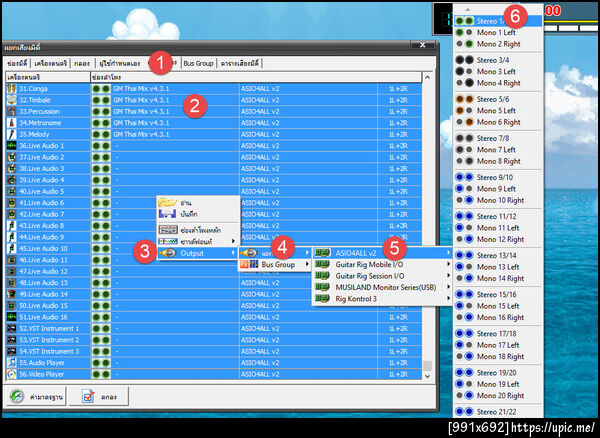The width and height of the screenshot is (600, 438).
Task: Click the blue dots icon for Stereo 9/10
Action: (x=464, y=177)
